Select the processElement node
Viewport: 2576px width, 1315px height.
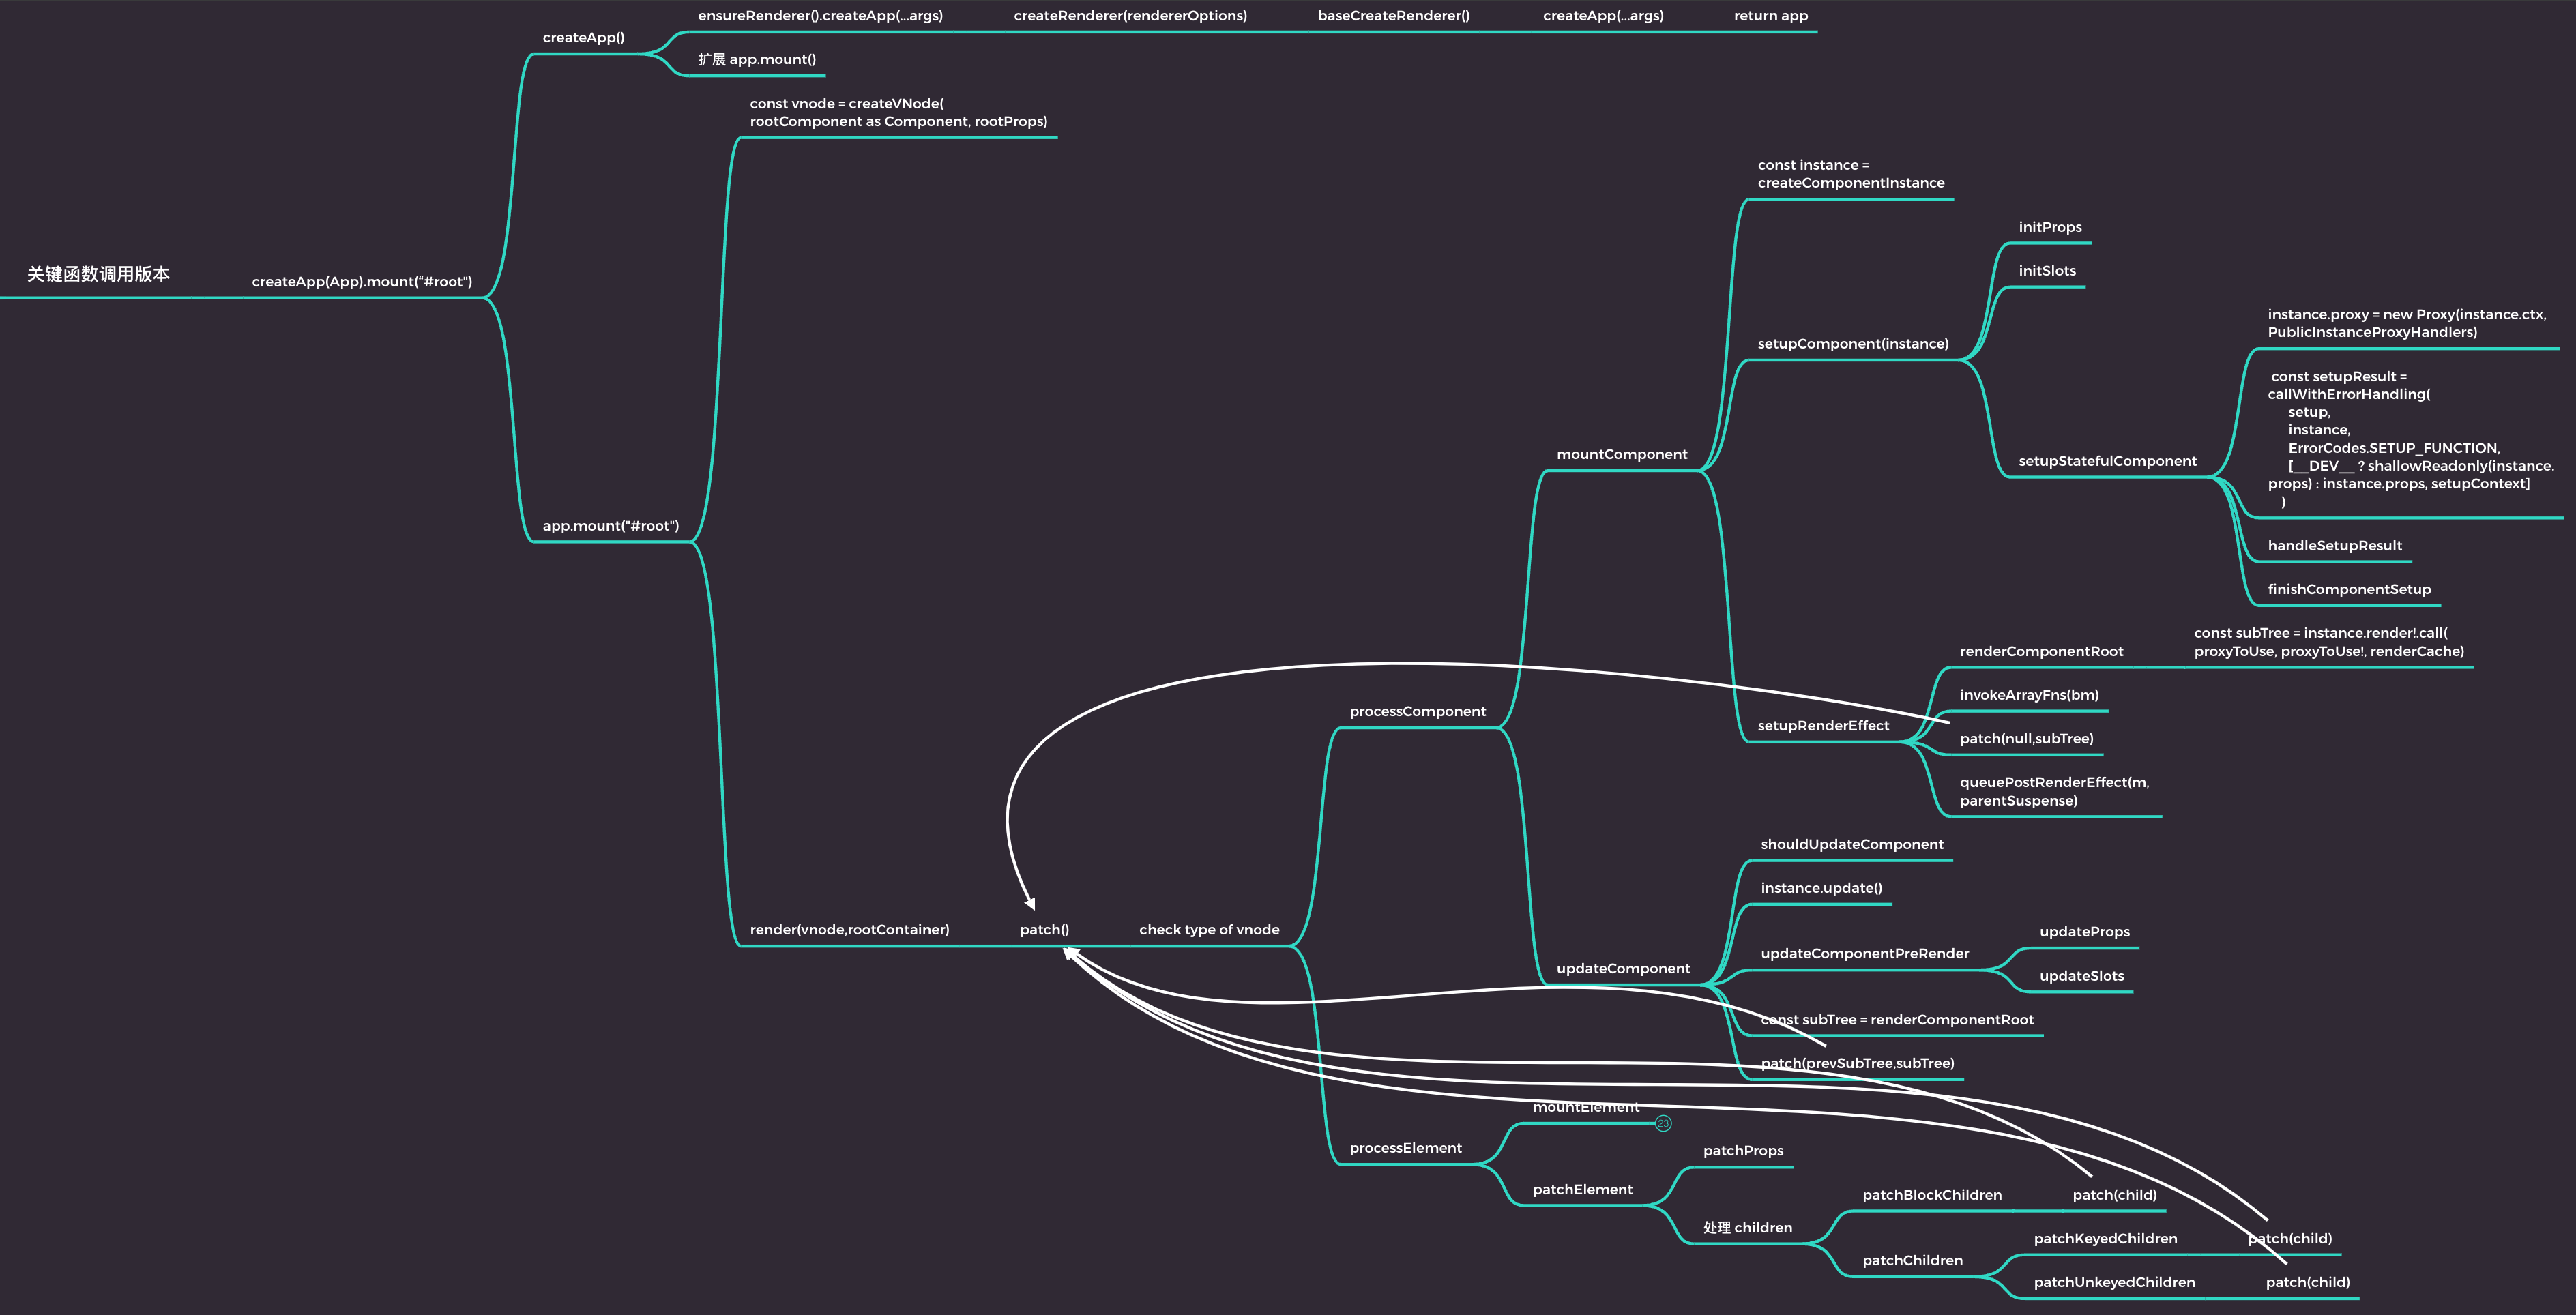pos(1405,1148)
